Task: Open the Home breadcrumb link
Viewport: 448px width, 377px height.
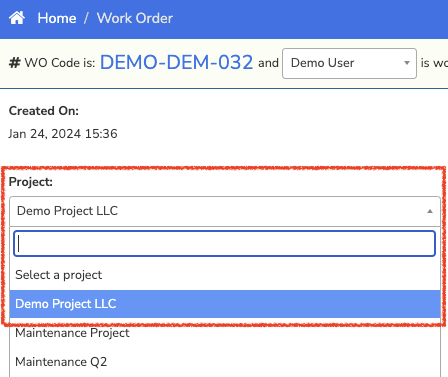Action: [x=57, y=18]
